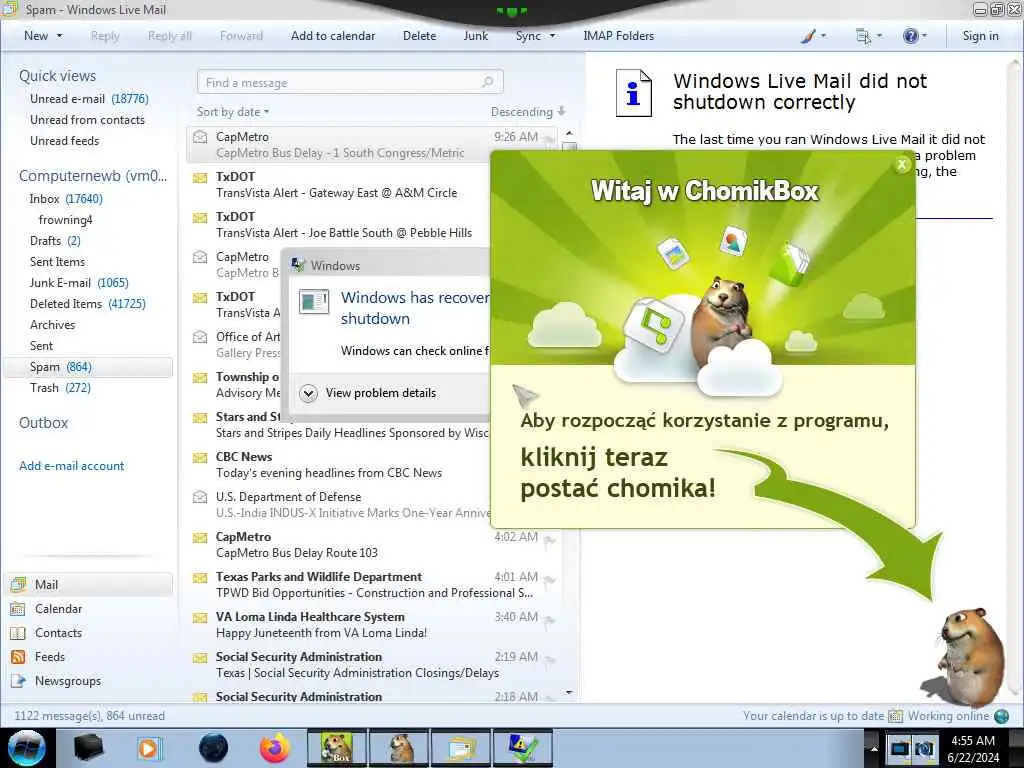The width and height of the screenshot is (1024, 768).
Task: Click envelope icon of CapMetro 9:26 AM message
Action: 200,136
